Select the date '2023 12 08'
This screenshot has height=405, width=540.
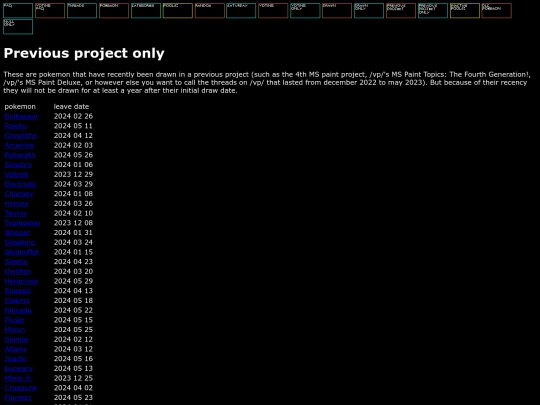pyautogui.click(x=73, y=223)
